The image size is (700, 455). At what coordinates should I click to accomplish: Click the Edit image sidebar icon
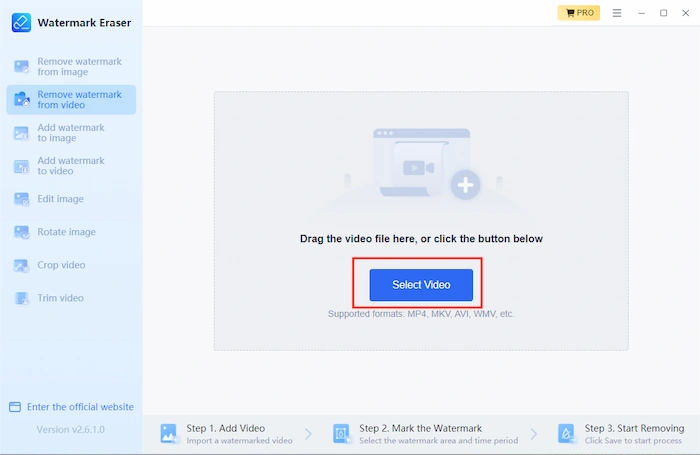21,199
